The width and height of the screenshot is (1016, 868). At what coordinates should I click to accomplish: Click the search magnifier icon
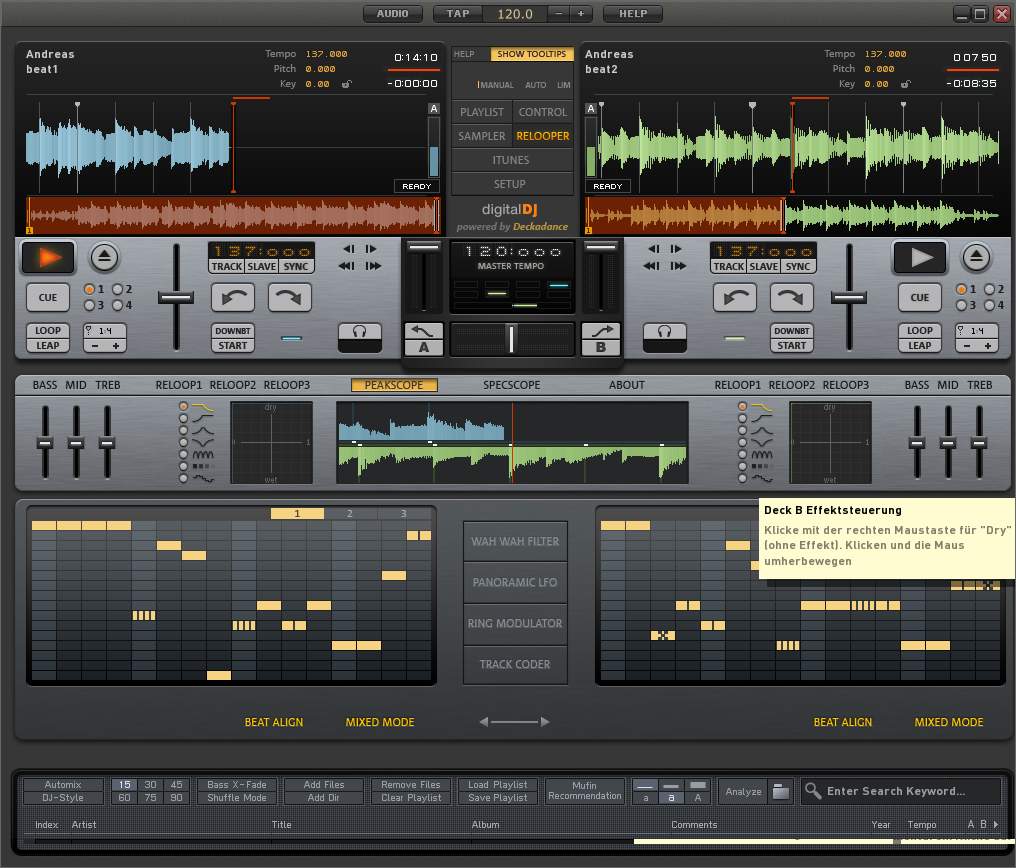click(813, 790)
